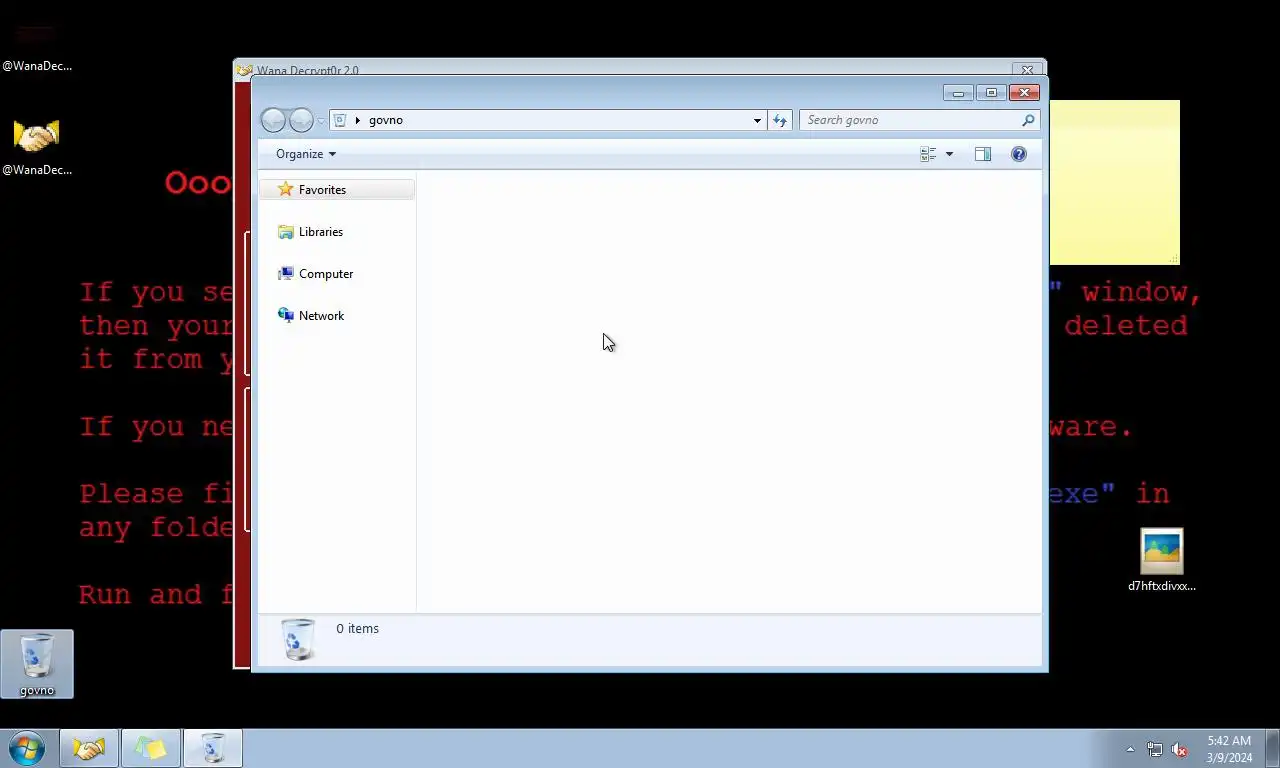The height and width of the screenshot is (768, 1280).
Task: Click the network tray icon
Action: tap(1155, 749)
